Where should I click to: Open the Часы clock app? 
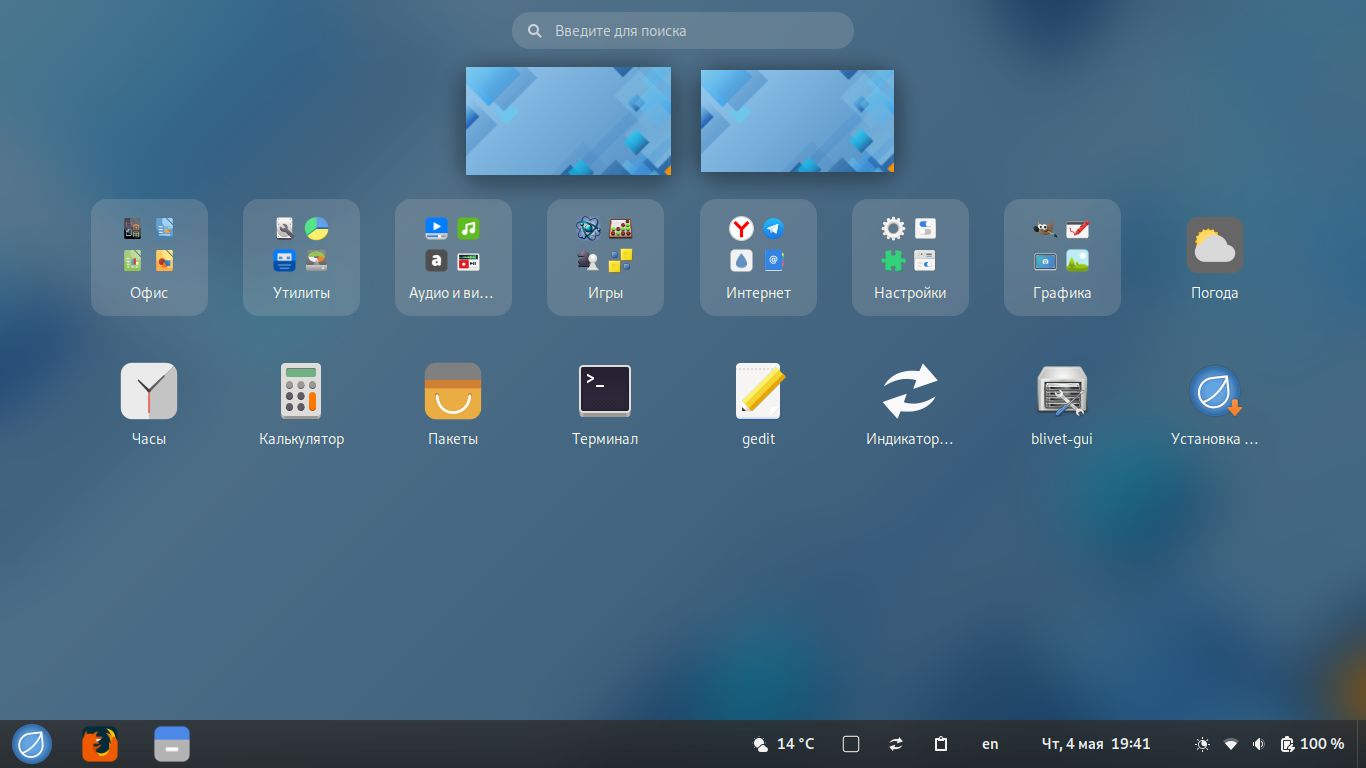click(149, 391)
